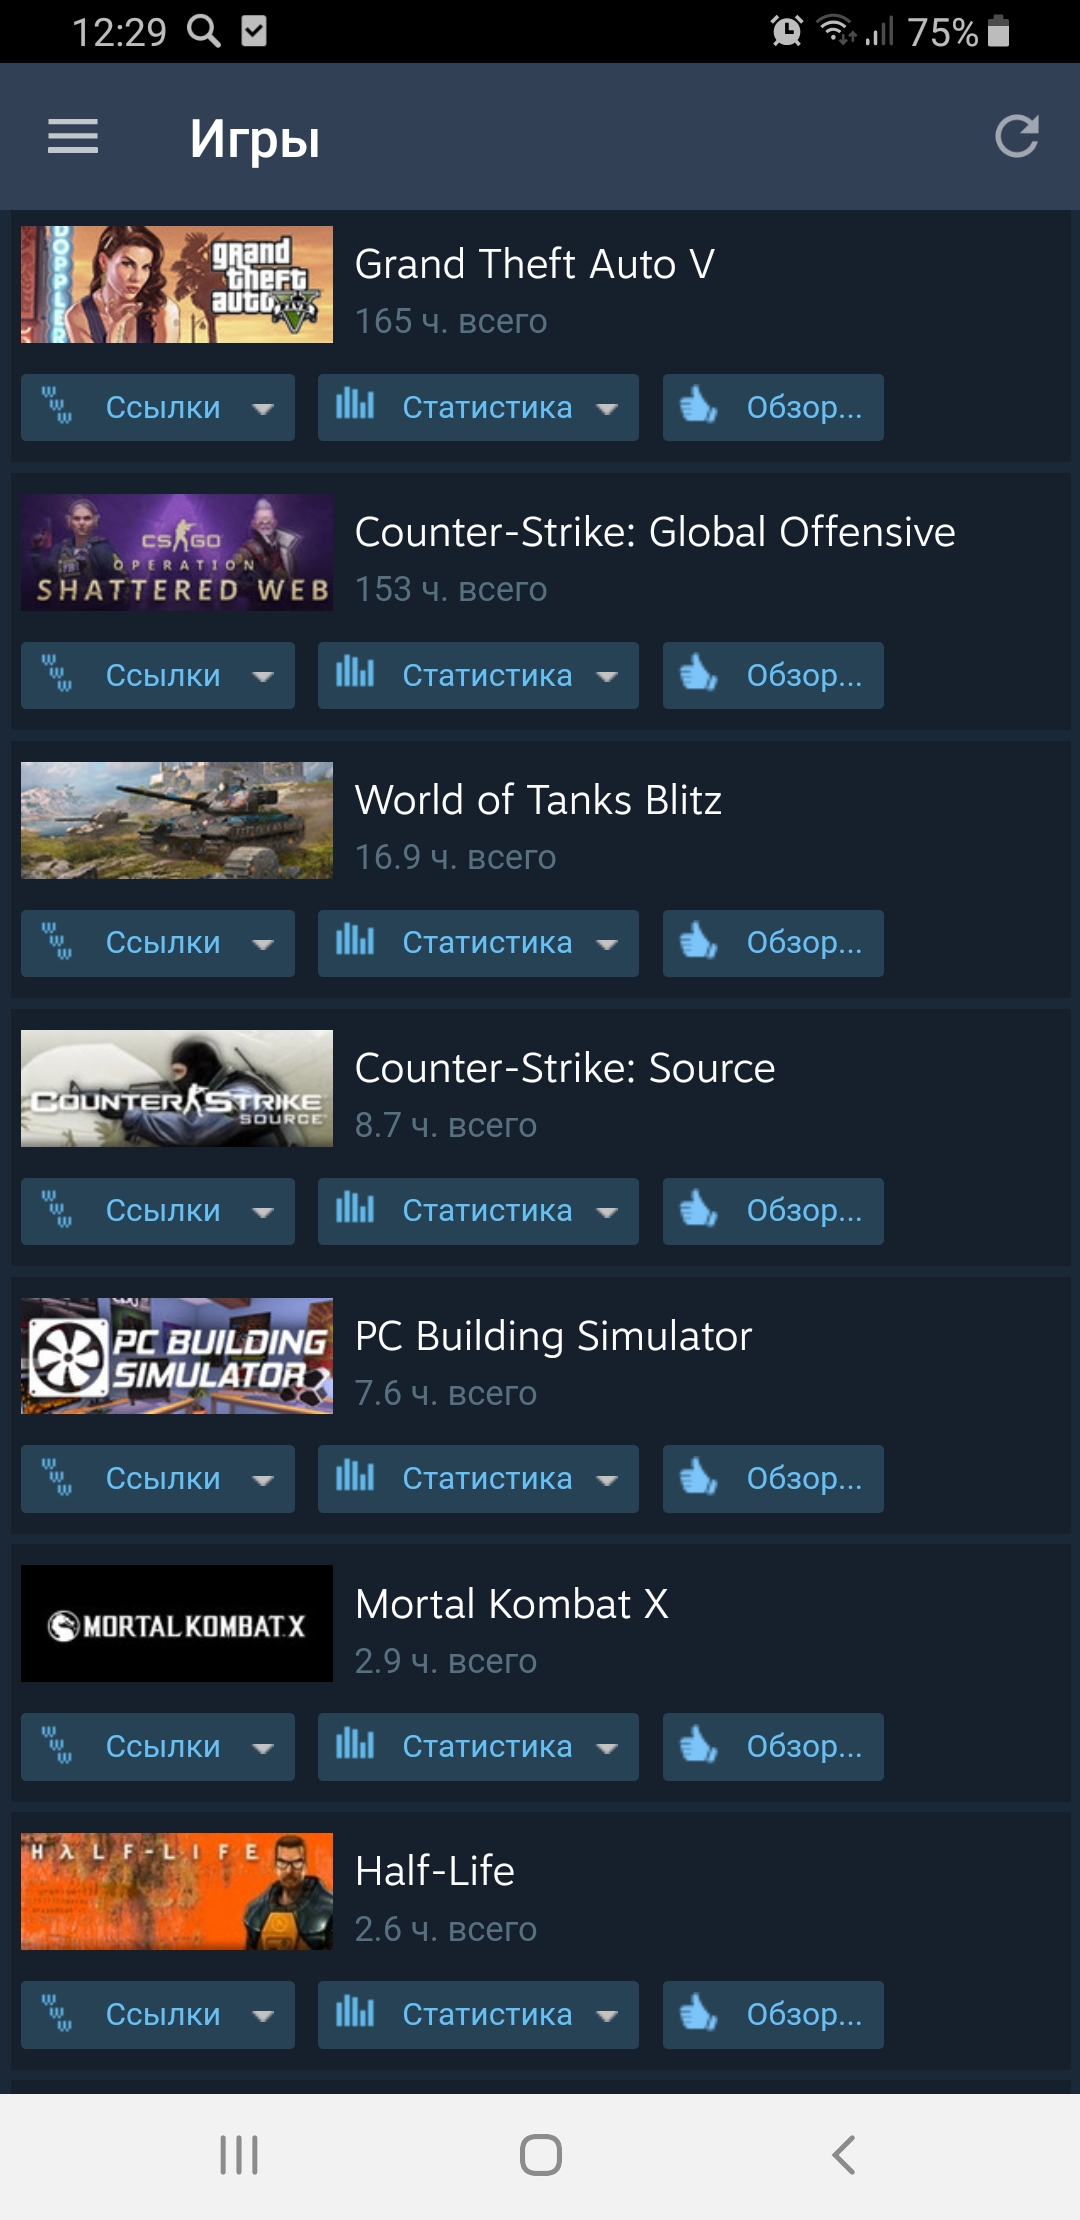This screenshot has width=1080, height=2220.
Task: Click links icon for Mortal Kombat X
Action: point(57,1746)
